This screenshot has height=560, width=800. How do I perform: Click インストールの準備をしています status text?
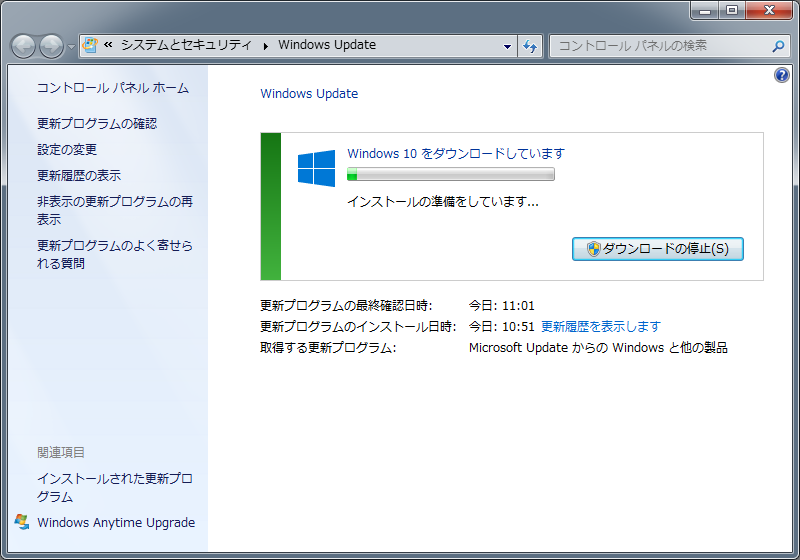[x=443, y=201]
